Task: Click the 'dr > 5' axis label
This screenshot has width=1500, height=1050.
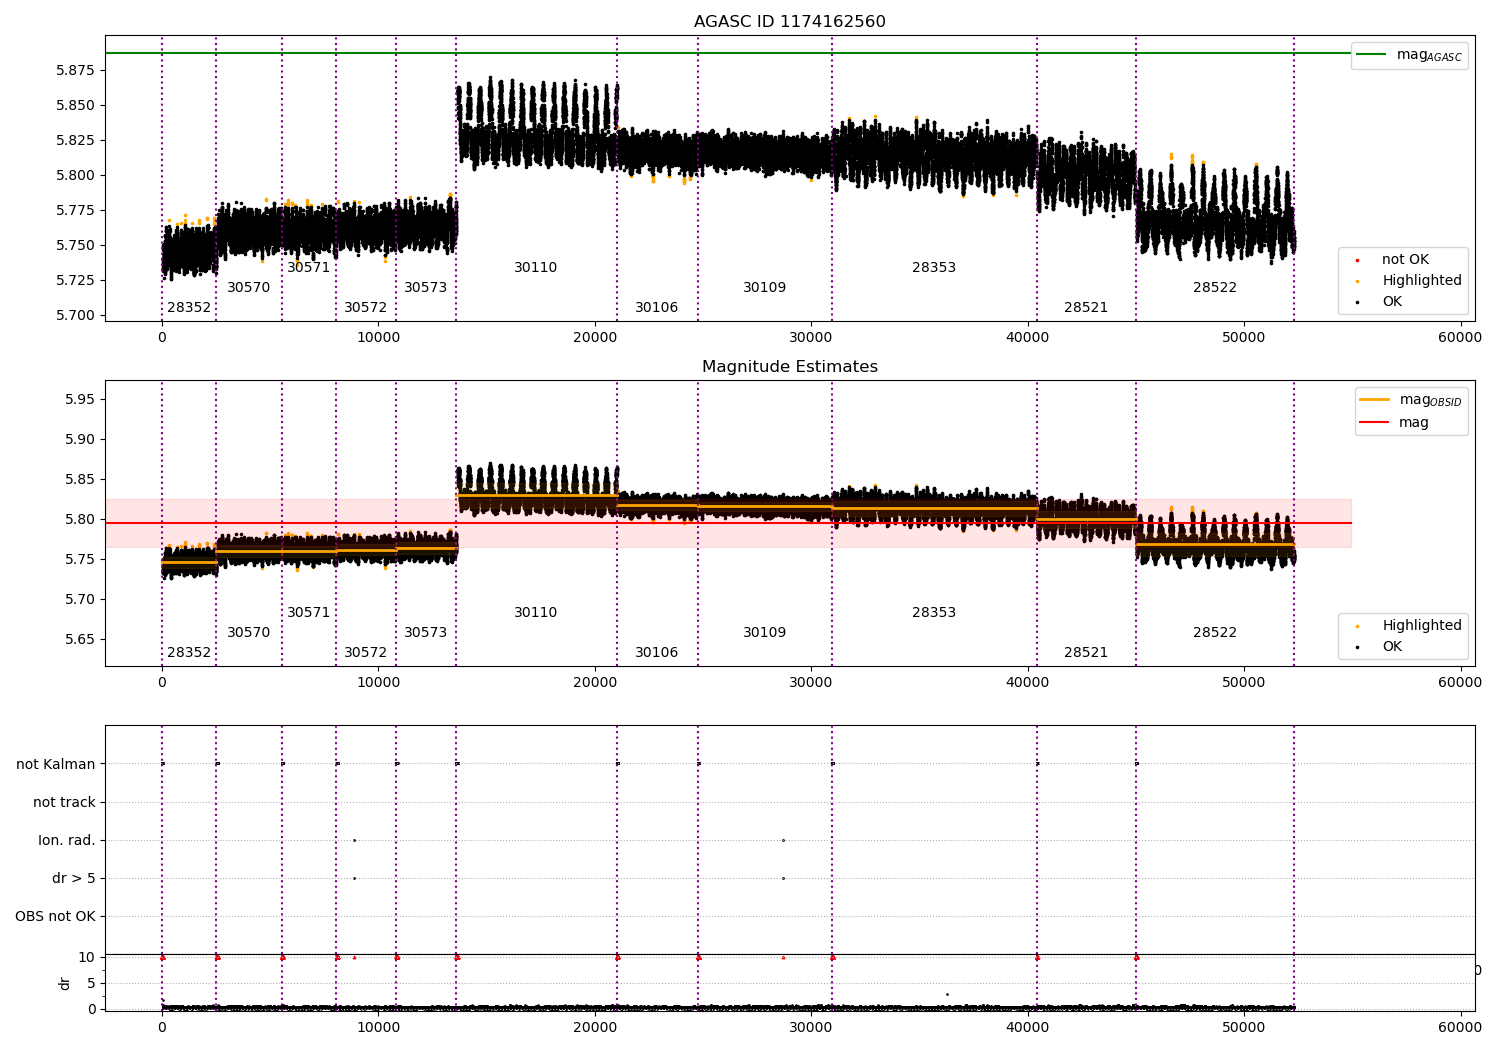Action: tap(74, 879)
